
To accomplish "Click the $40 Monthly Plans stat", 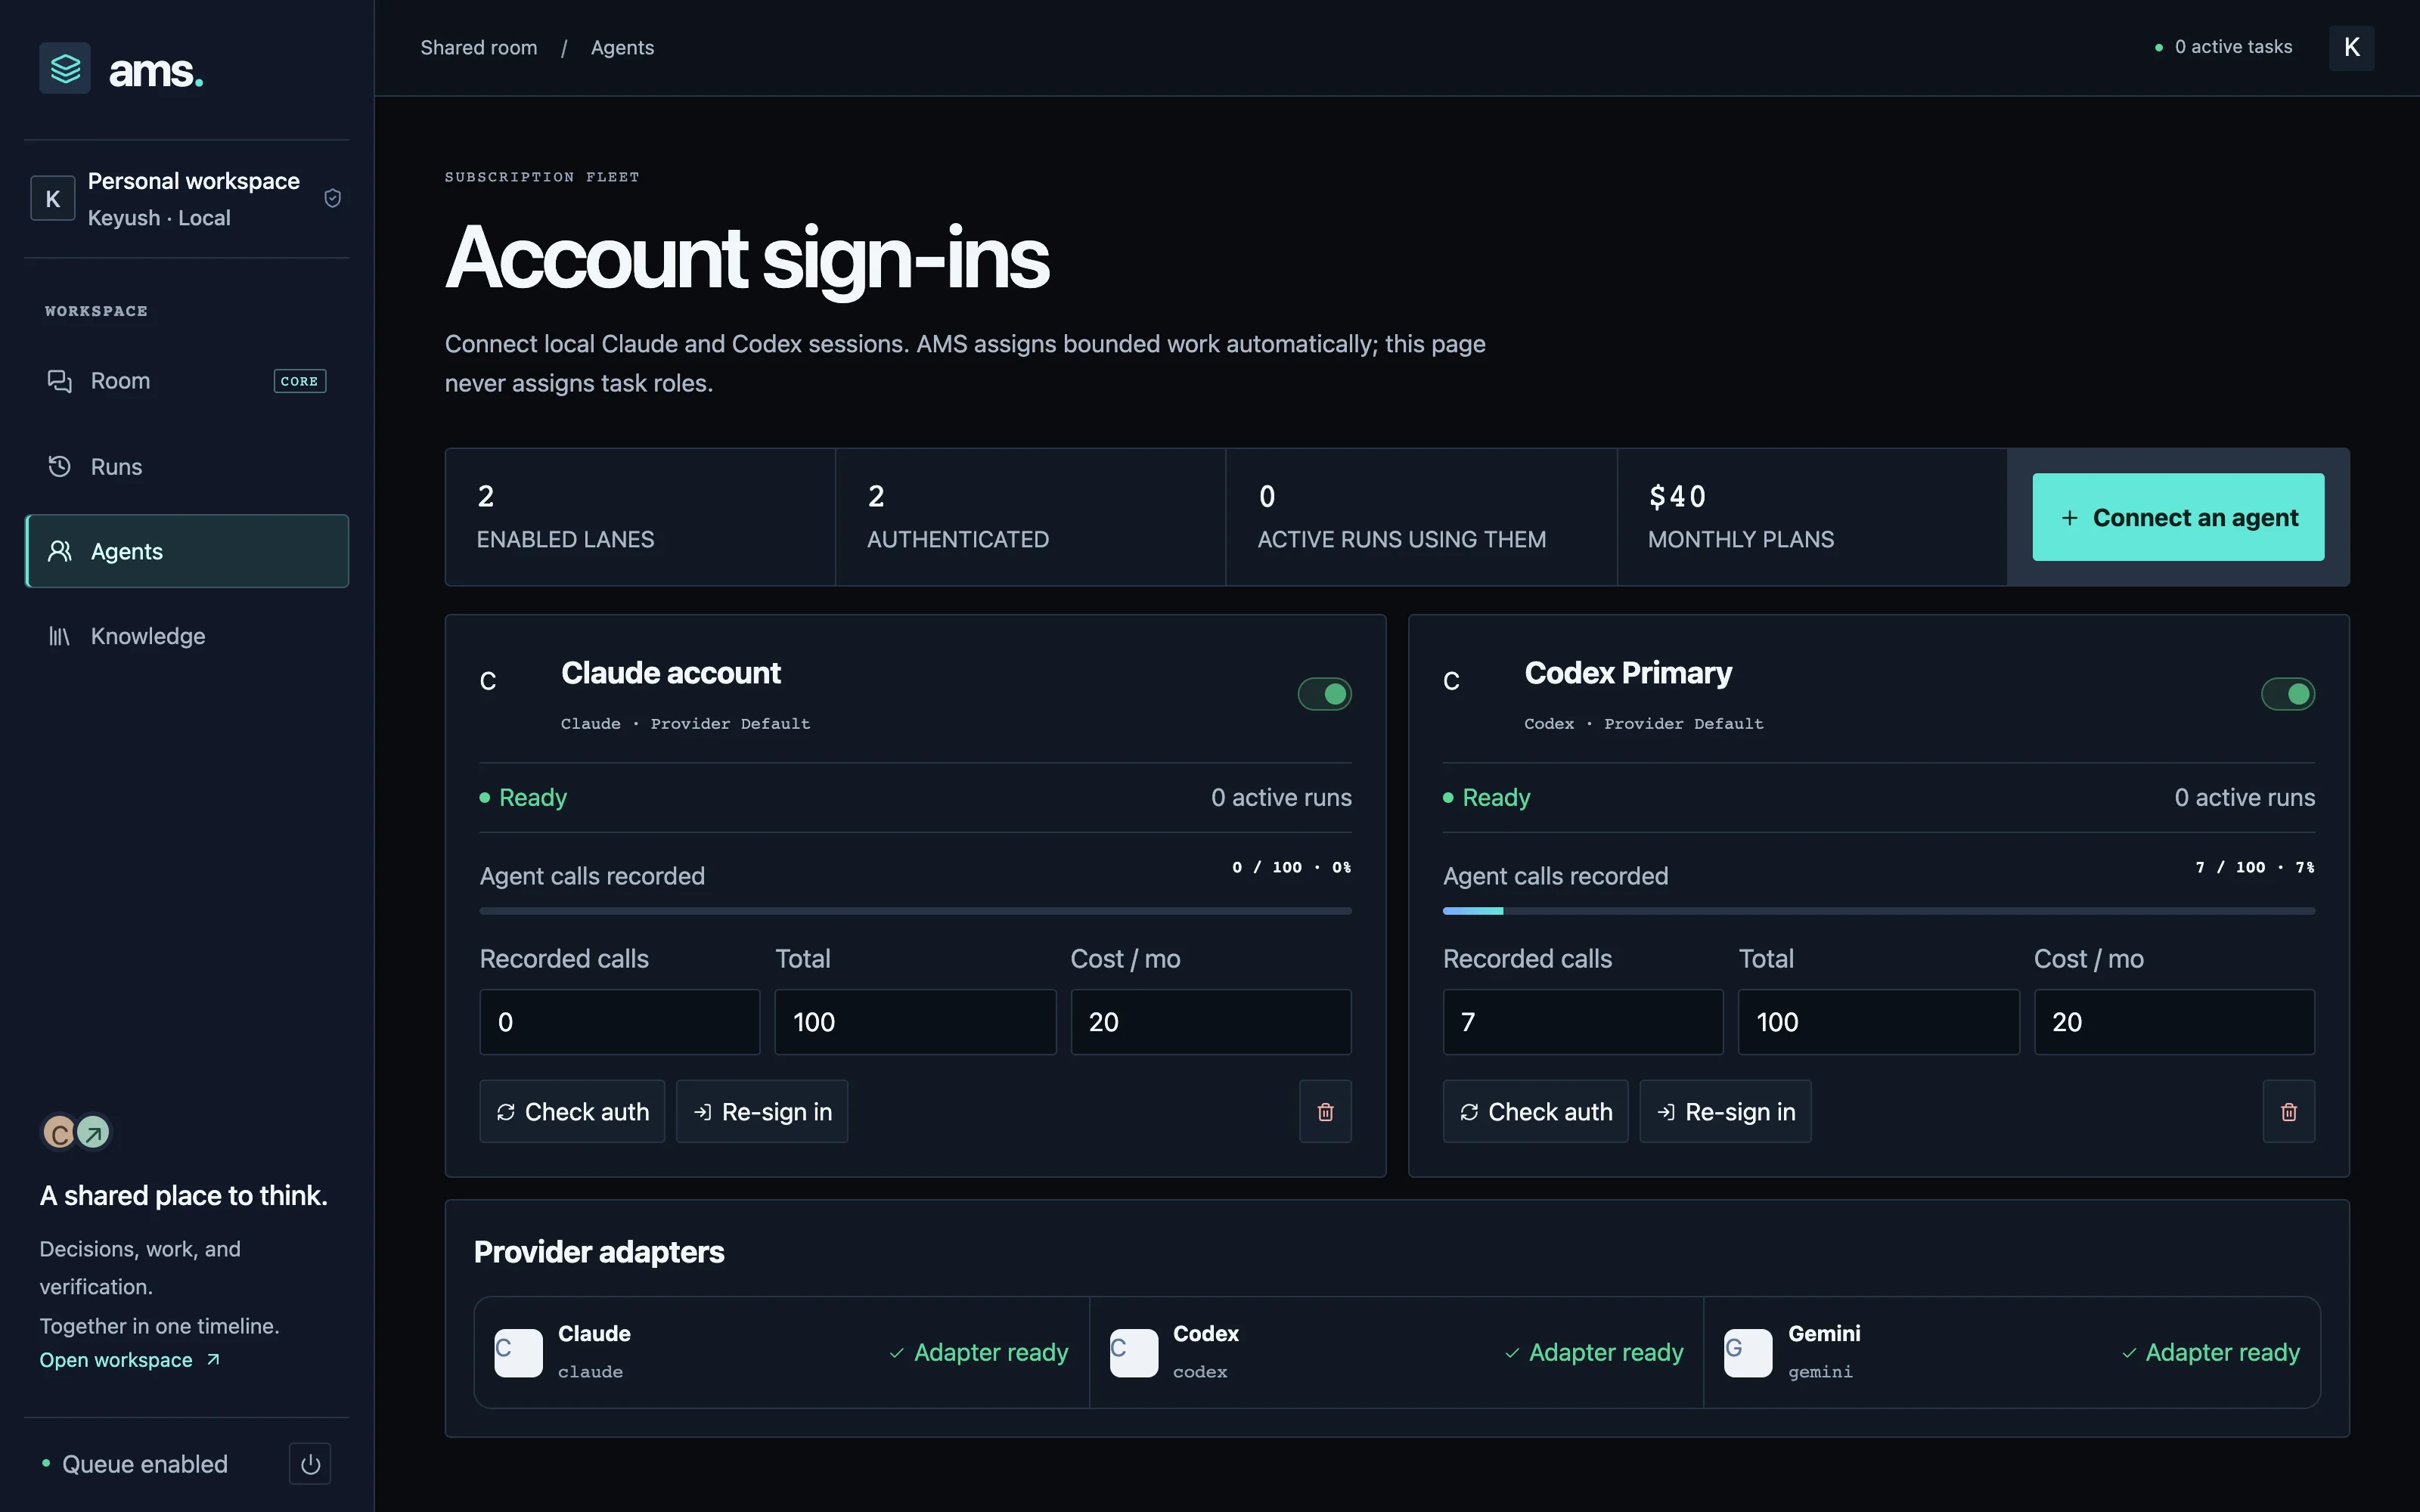I will pyautogui.click(x=1811, y=517).
